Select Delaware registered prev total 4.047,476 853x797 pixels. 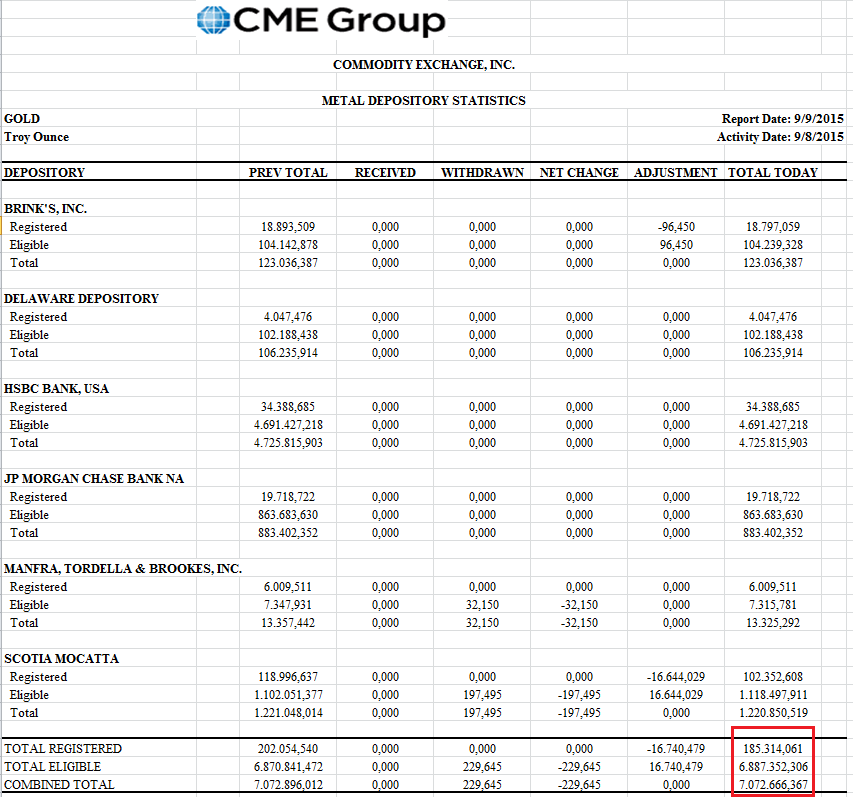[x=288, y=317]
